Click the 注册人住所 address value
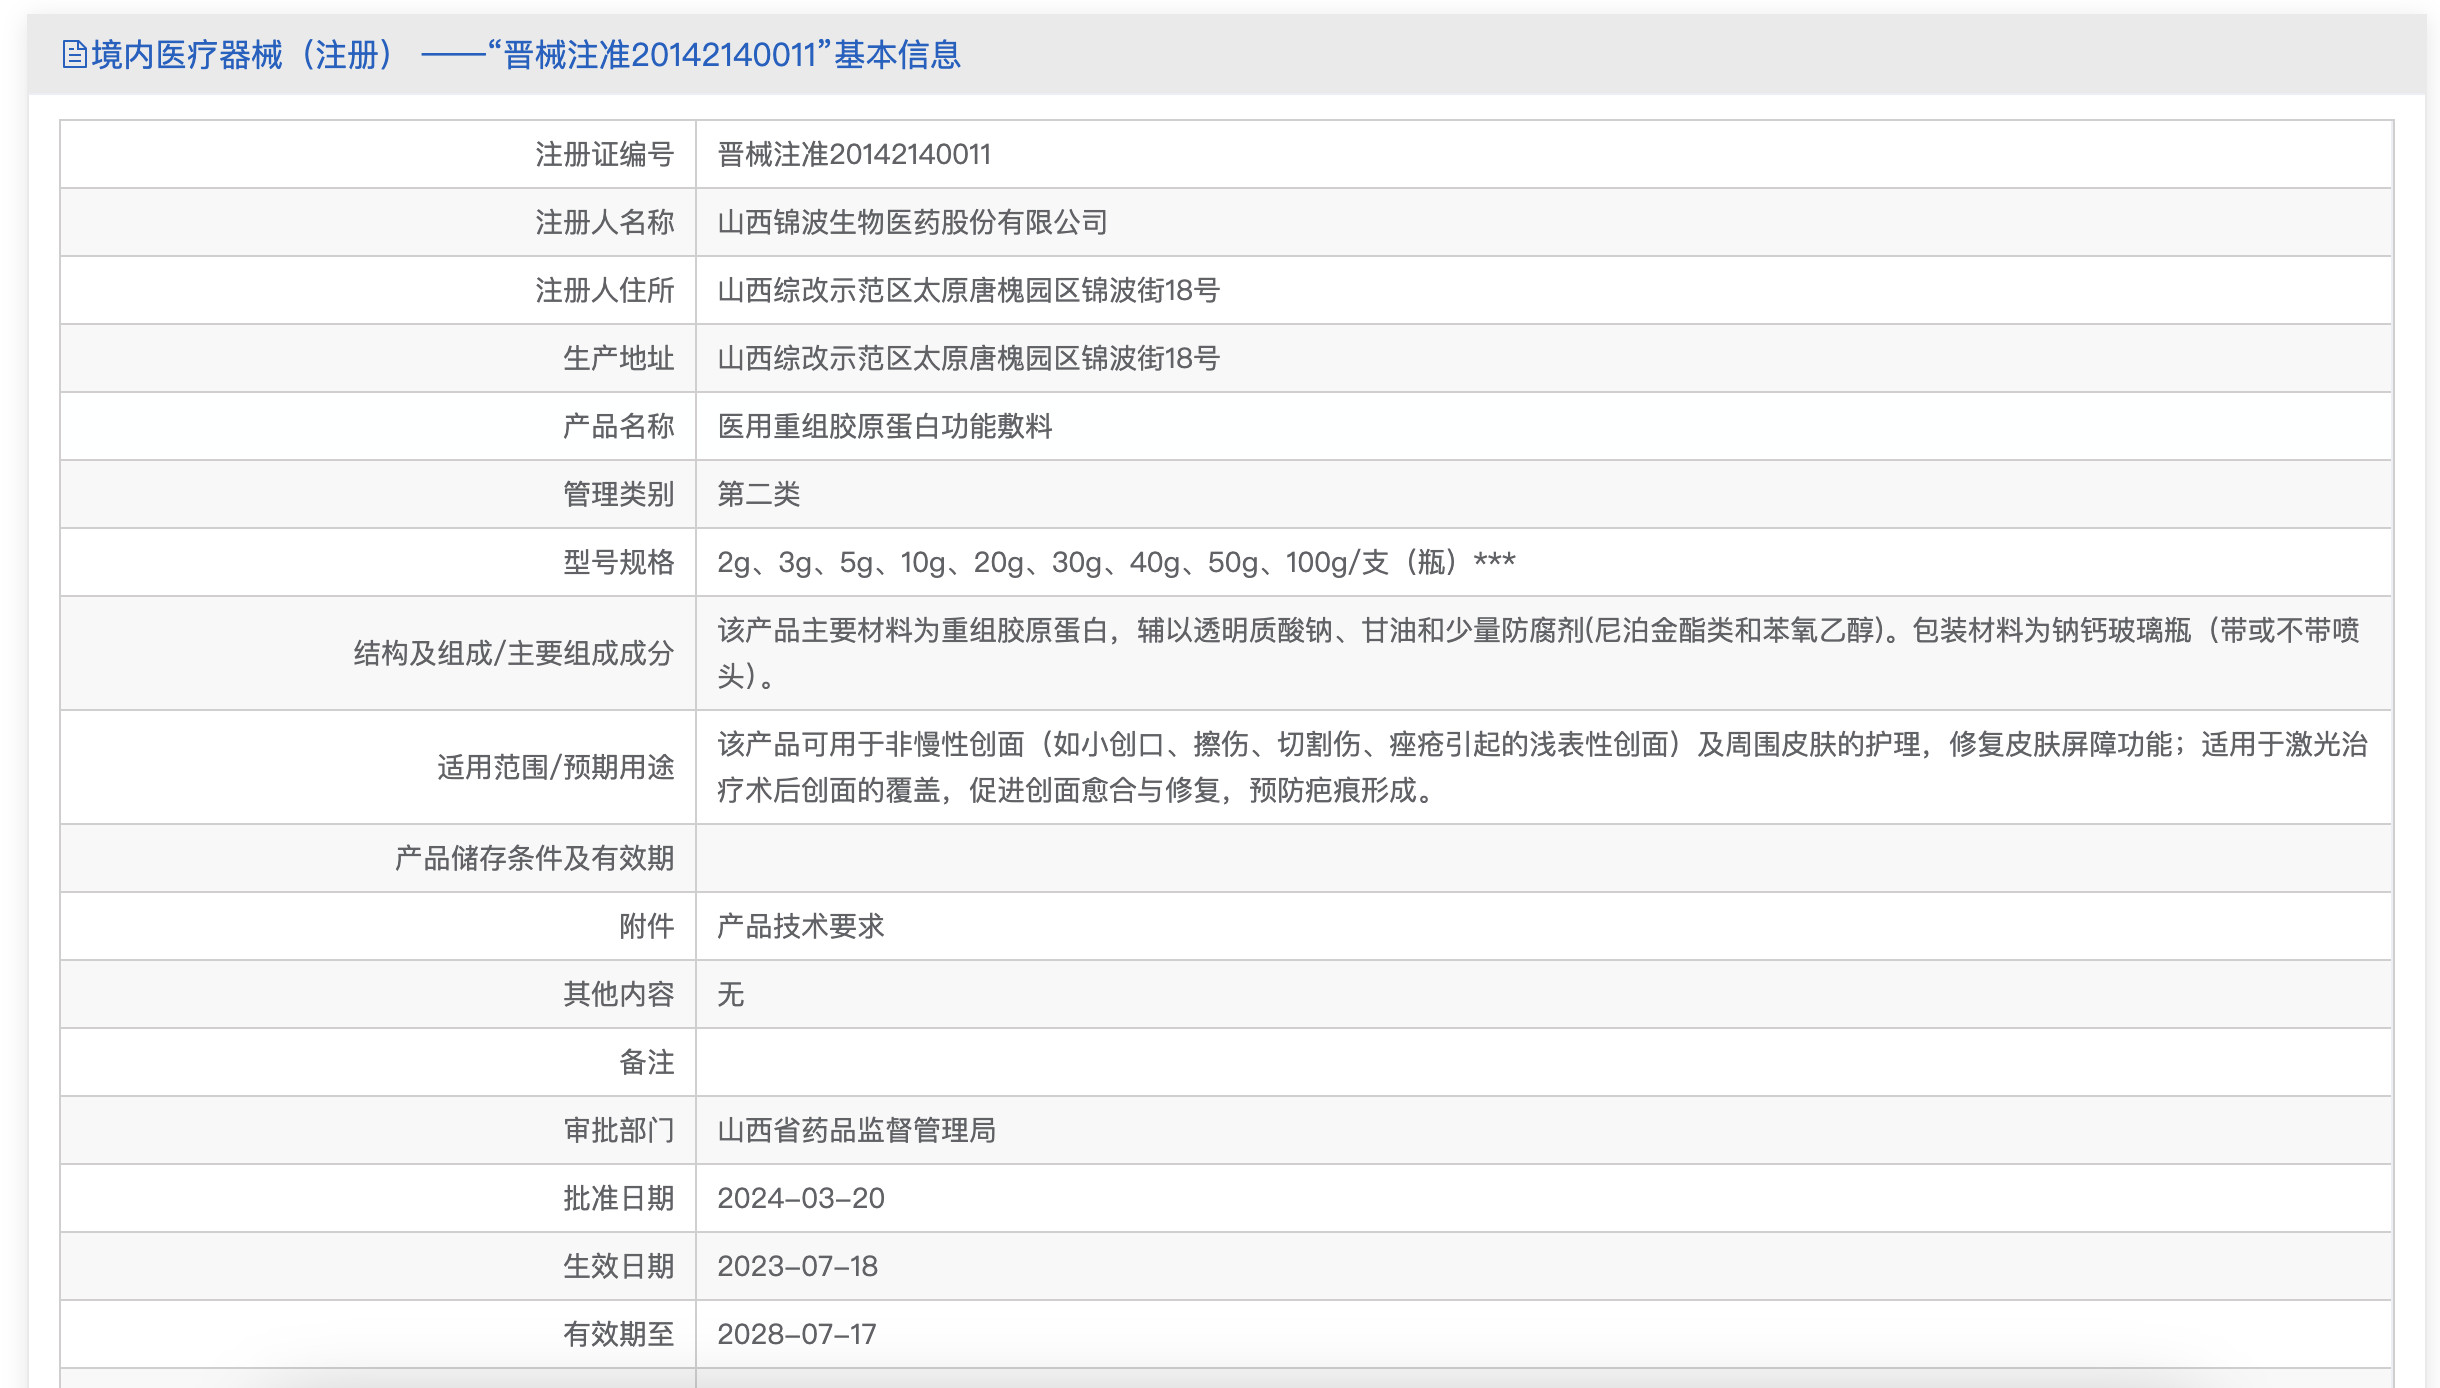 [x=968, y=290]
